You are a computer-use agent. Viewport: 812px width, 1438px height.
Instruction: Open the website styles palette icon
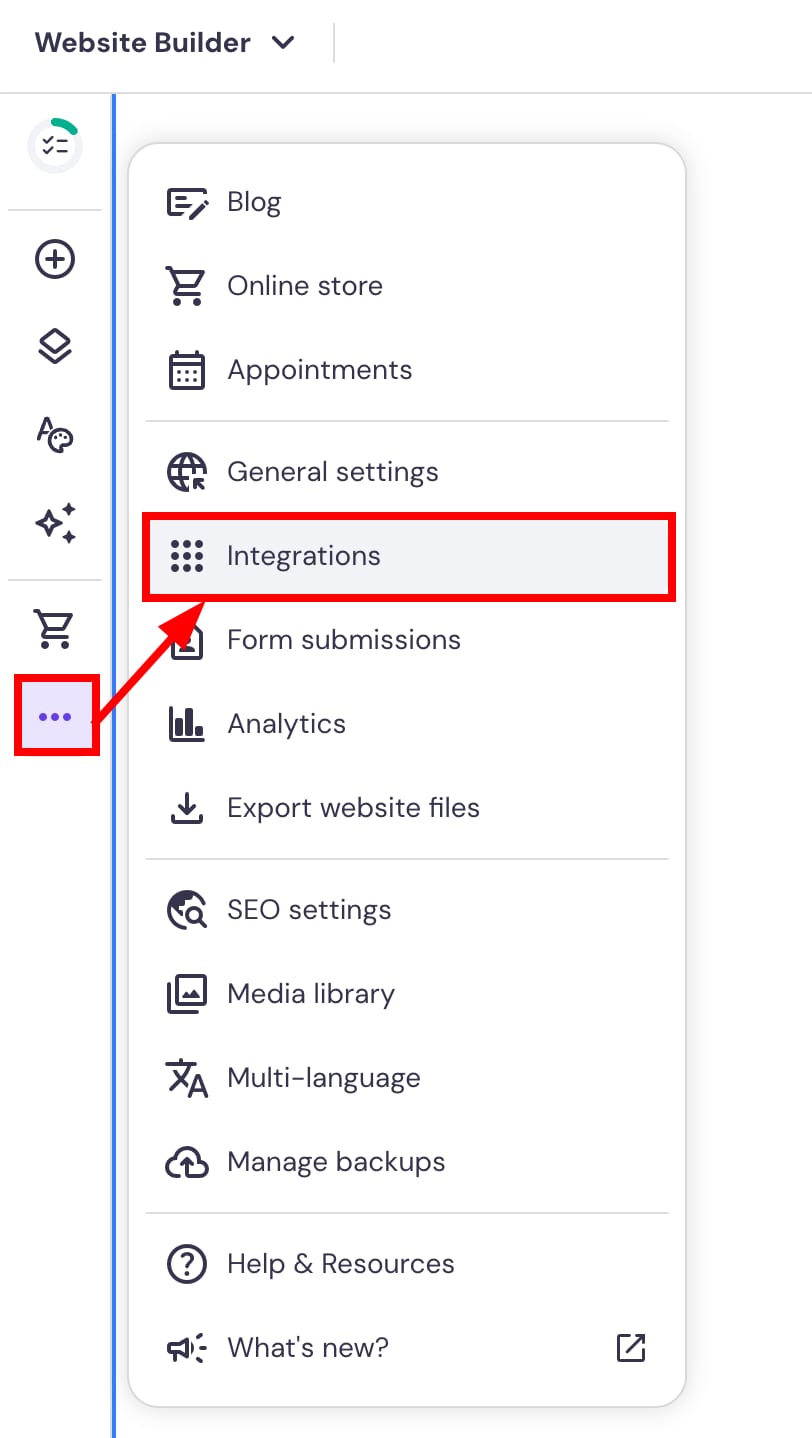[x=55, y=435]
